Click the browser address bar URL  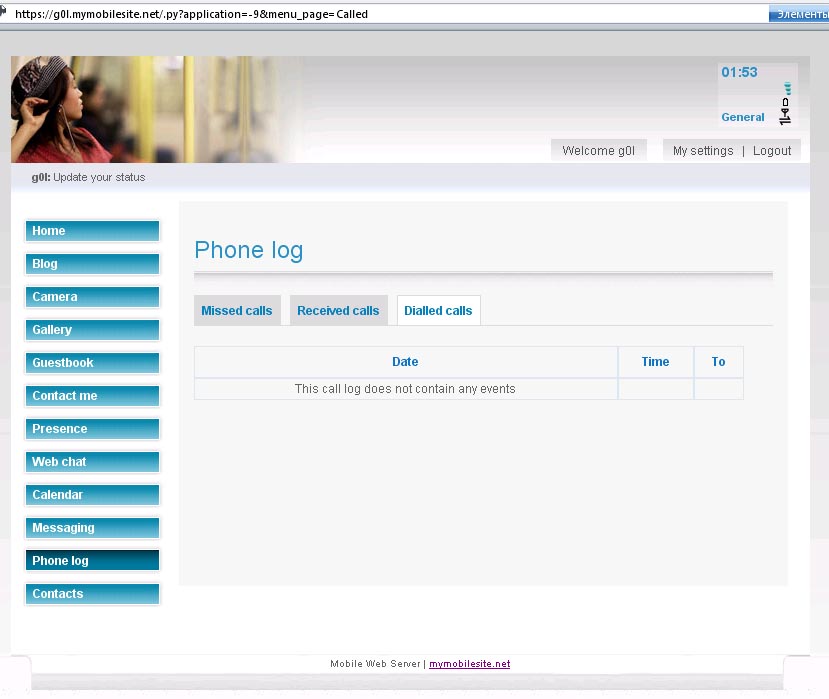point(191,14)
